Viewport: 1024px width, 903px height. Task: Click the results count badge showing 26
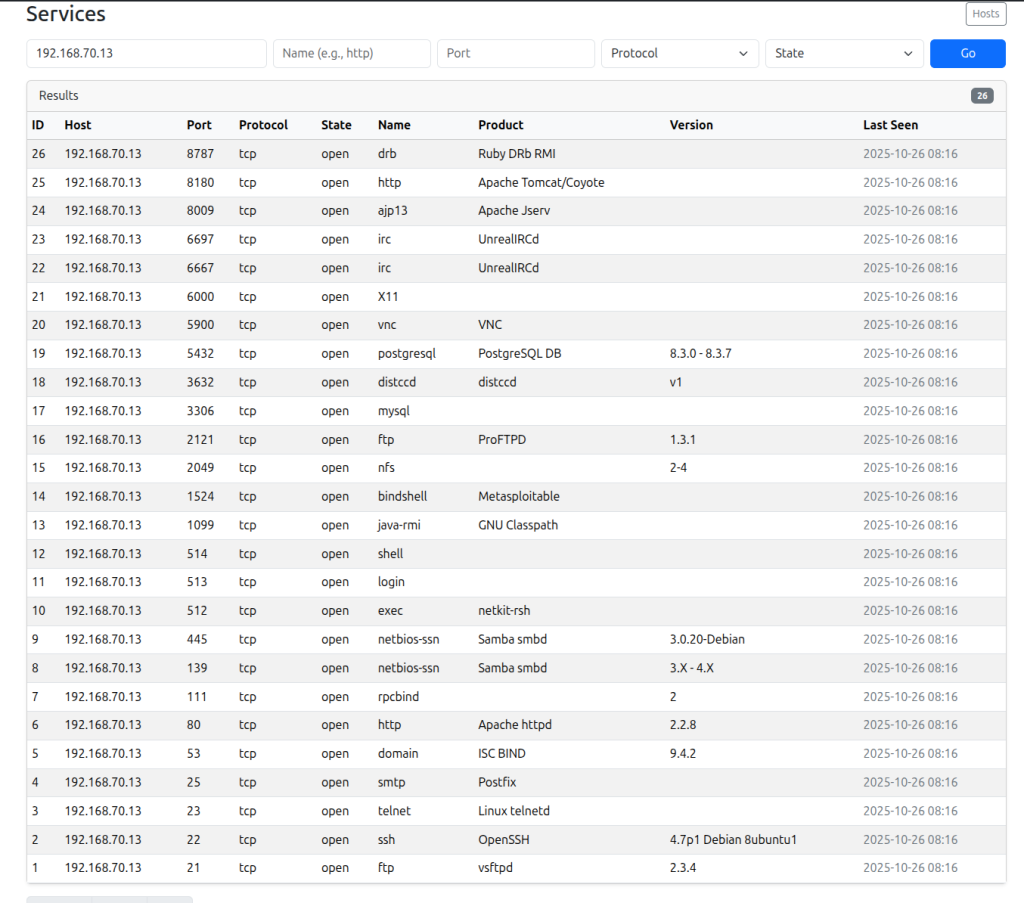[981, 96]
